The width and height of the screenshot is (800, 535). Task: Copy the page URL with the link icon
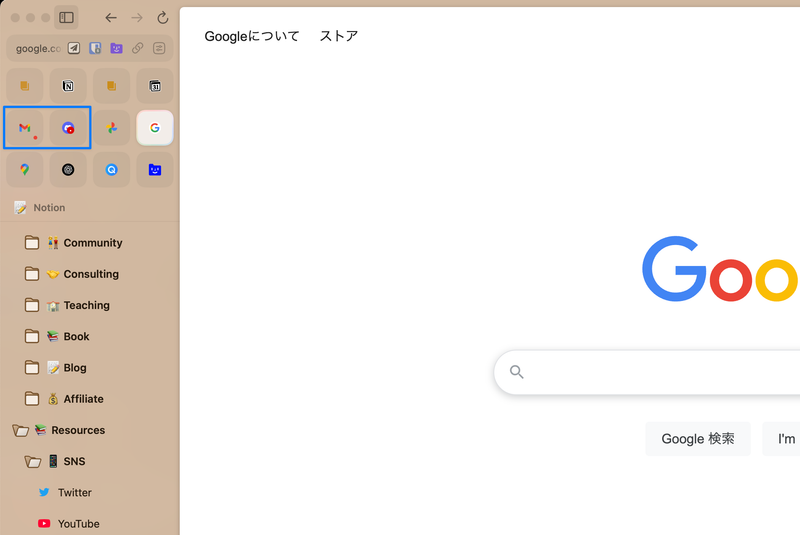pyautogui.click(x=138, y=48)
